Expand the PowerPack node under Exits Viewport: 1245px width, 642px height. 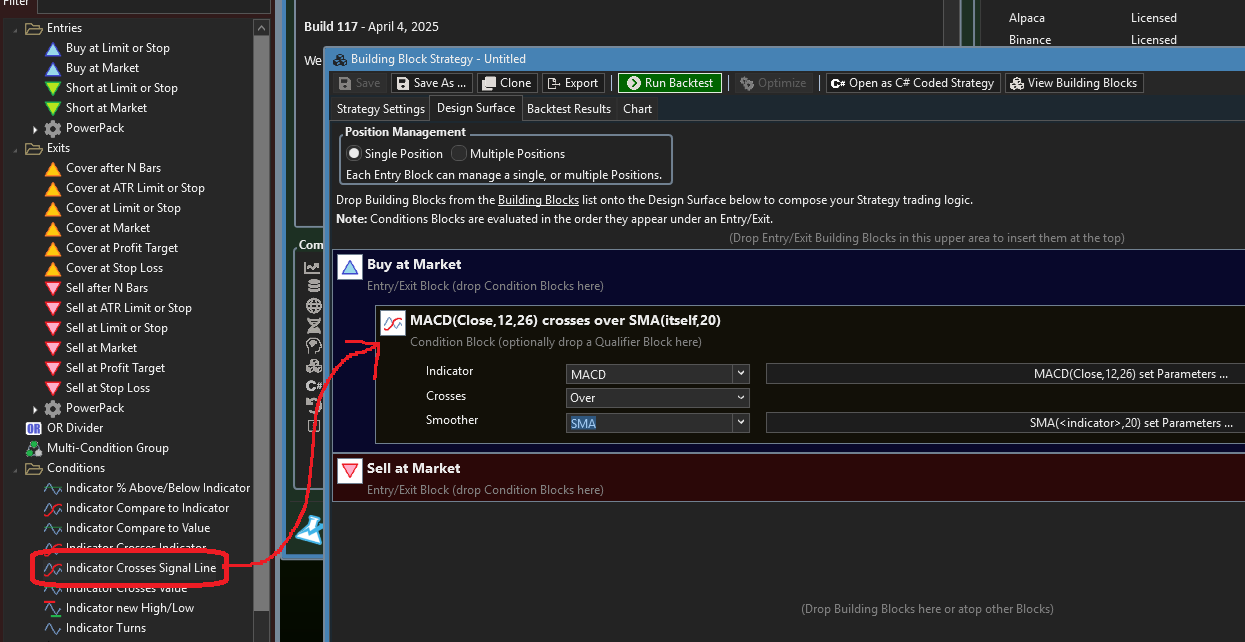click(x=36, y=409)
